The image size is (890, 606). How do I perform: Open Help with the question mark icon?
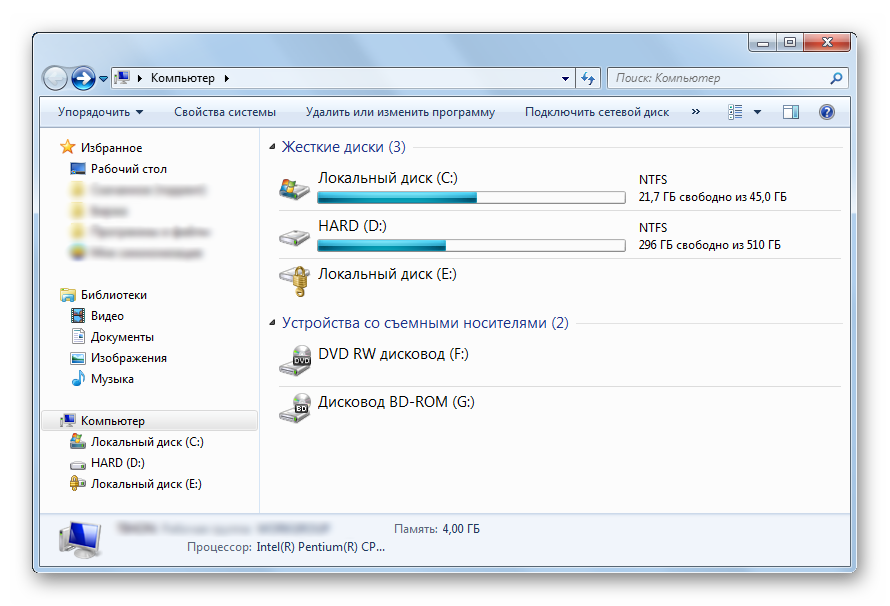point(827,112)
